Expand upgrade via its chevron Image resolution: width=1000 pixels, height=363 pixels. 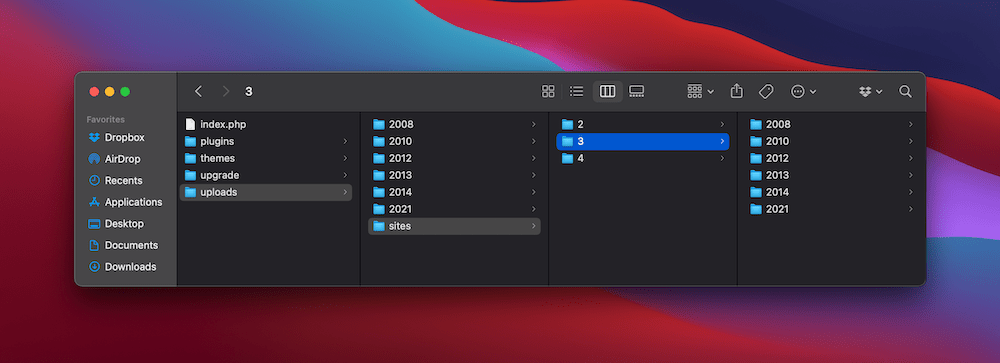click(x=345, y=175)
